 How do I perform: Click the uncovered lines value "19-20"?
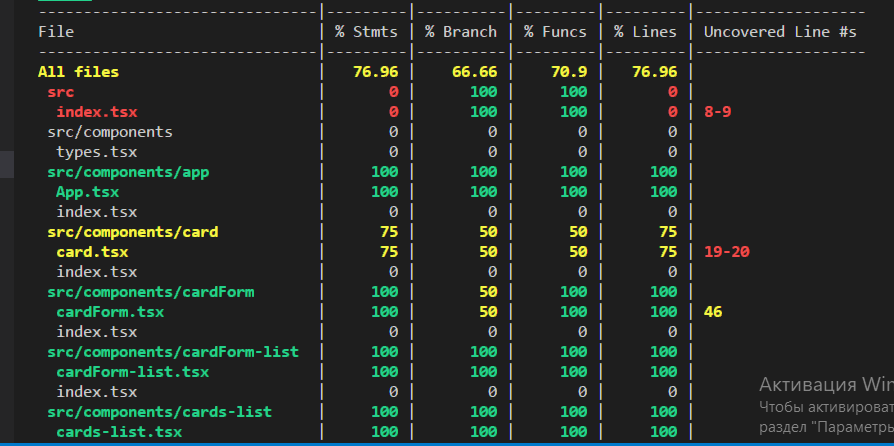pos(726,252)
